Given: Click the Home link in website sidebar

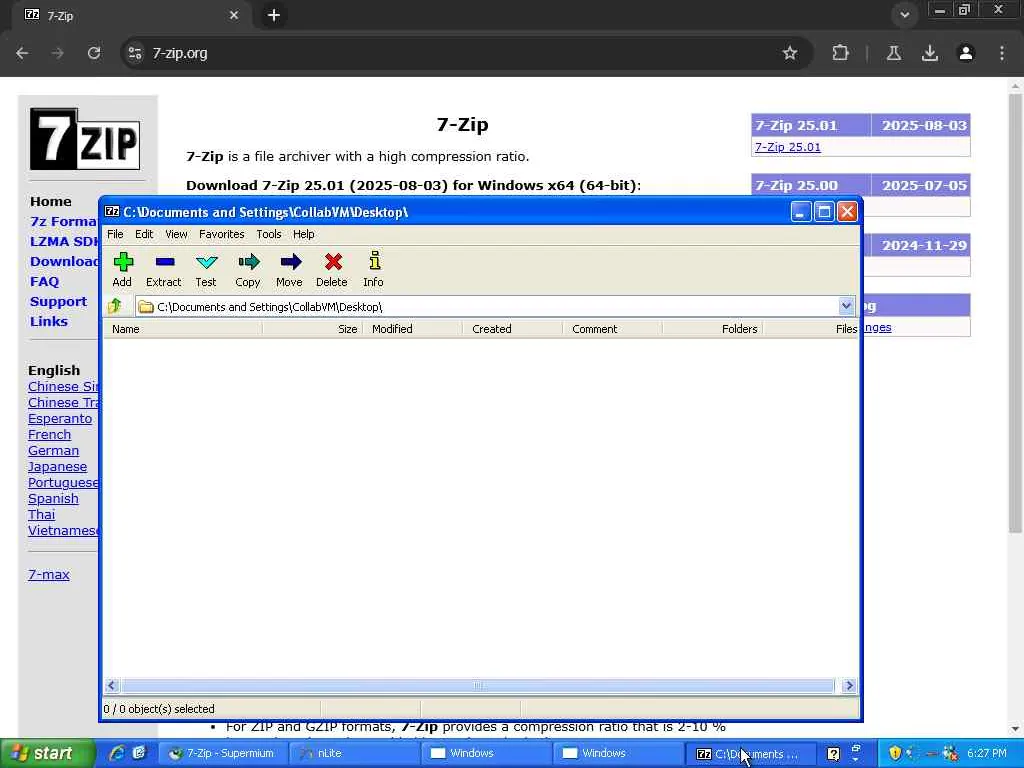Looking at the screenshot, I should [x=50, y=201].
